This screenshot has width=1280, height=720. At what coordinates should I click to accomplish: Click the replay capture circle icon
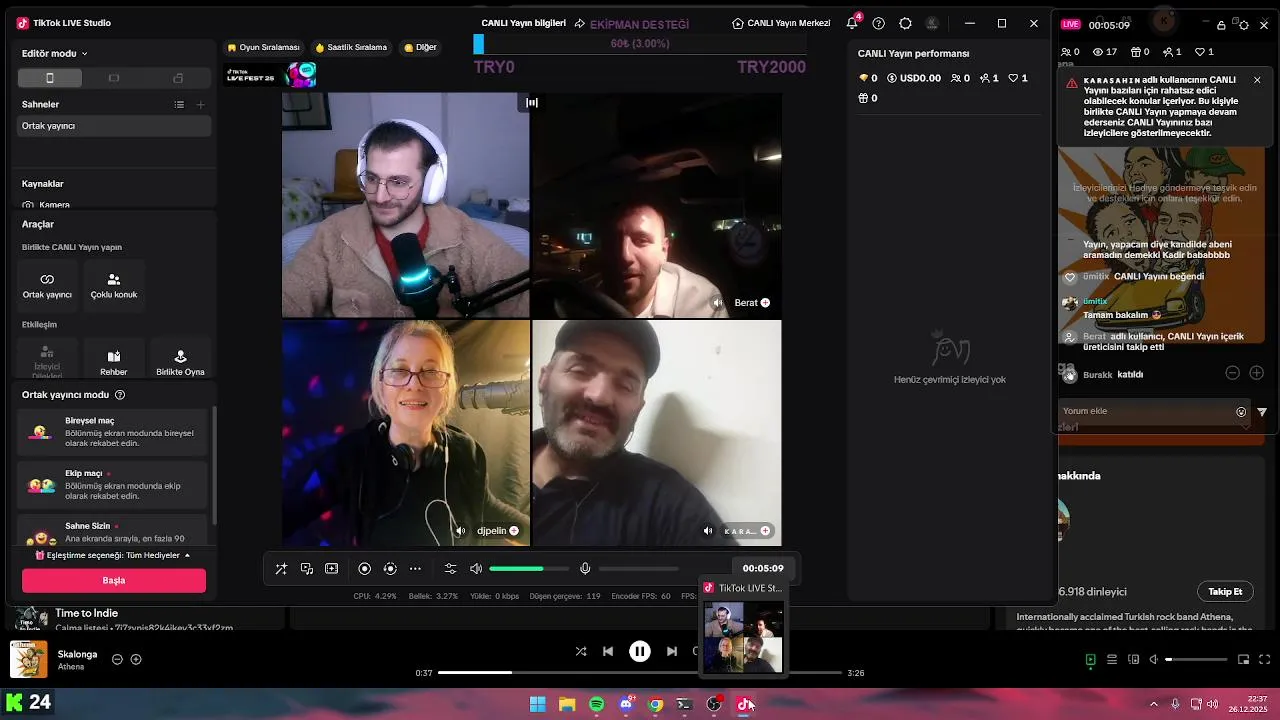coord(390,569)
